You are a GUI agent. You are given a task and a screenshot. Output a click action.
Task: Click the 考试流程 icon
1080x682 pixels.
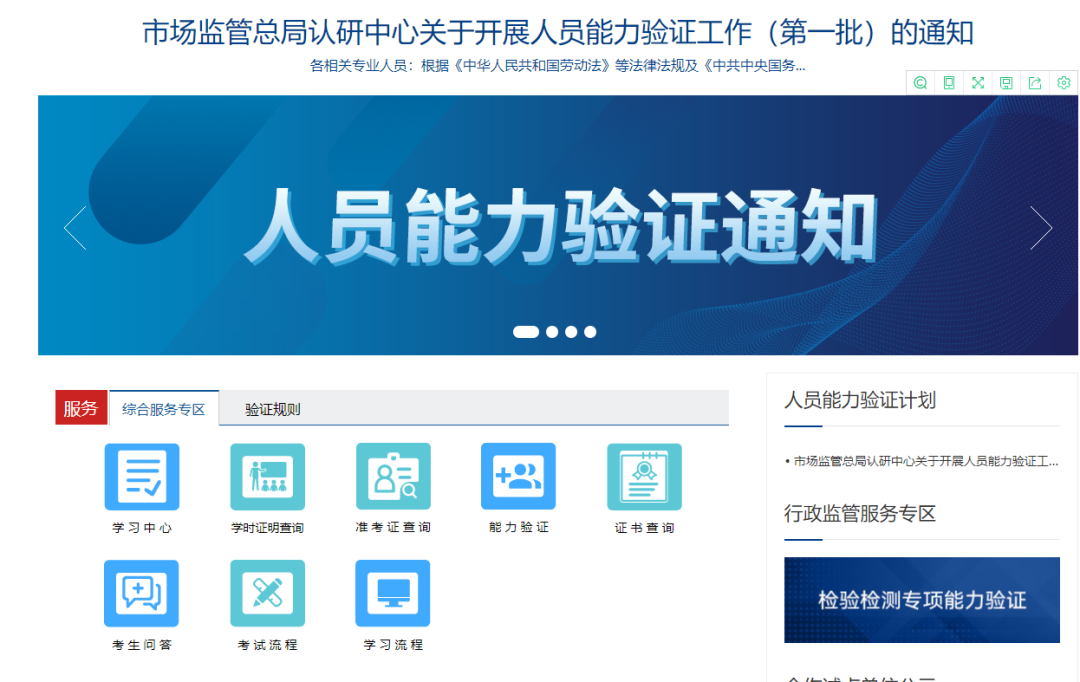click(267, 593)
